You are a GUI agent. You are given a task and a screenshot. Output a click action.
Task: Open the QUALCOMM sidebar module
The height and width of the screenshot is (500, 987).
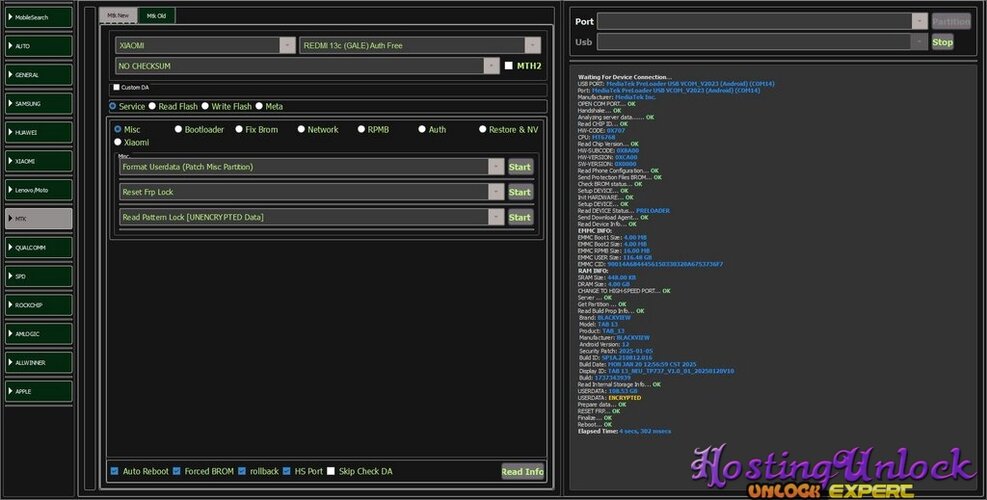[38, 247]
